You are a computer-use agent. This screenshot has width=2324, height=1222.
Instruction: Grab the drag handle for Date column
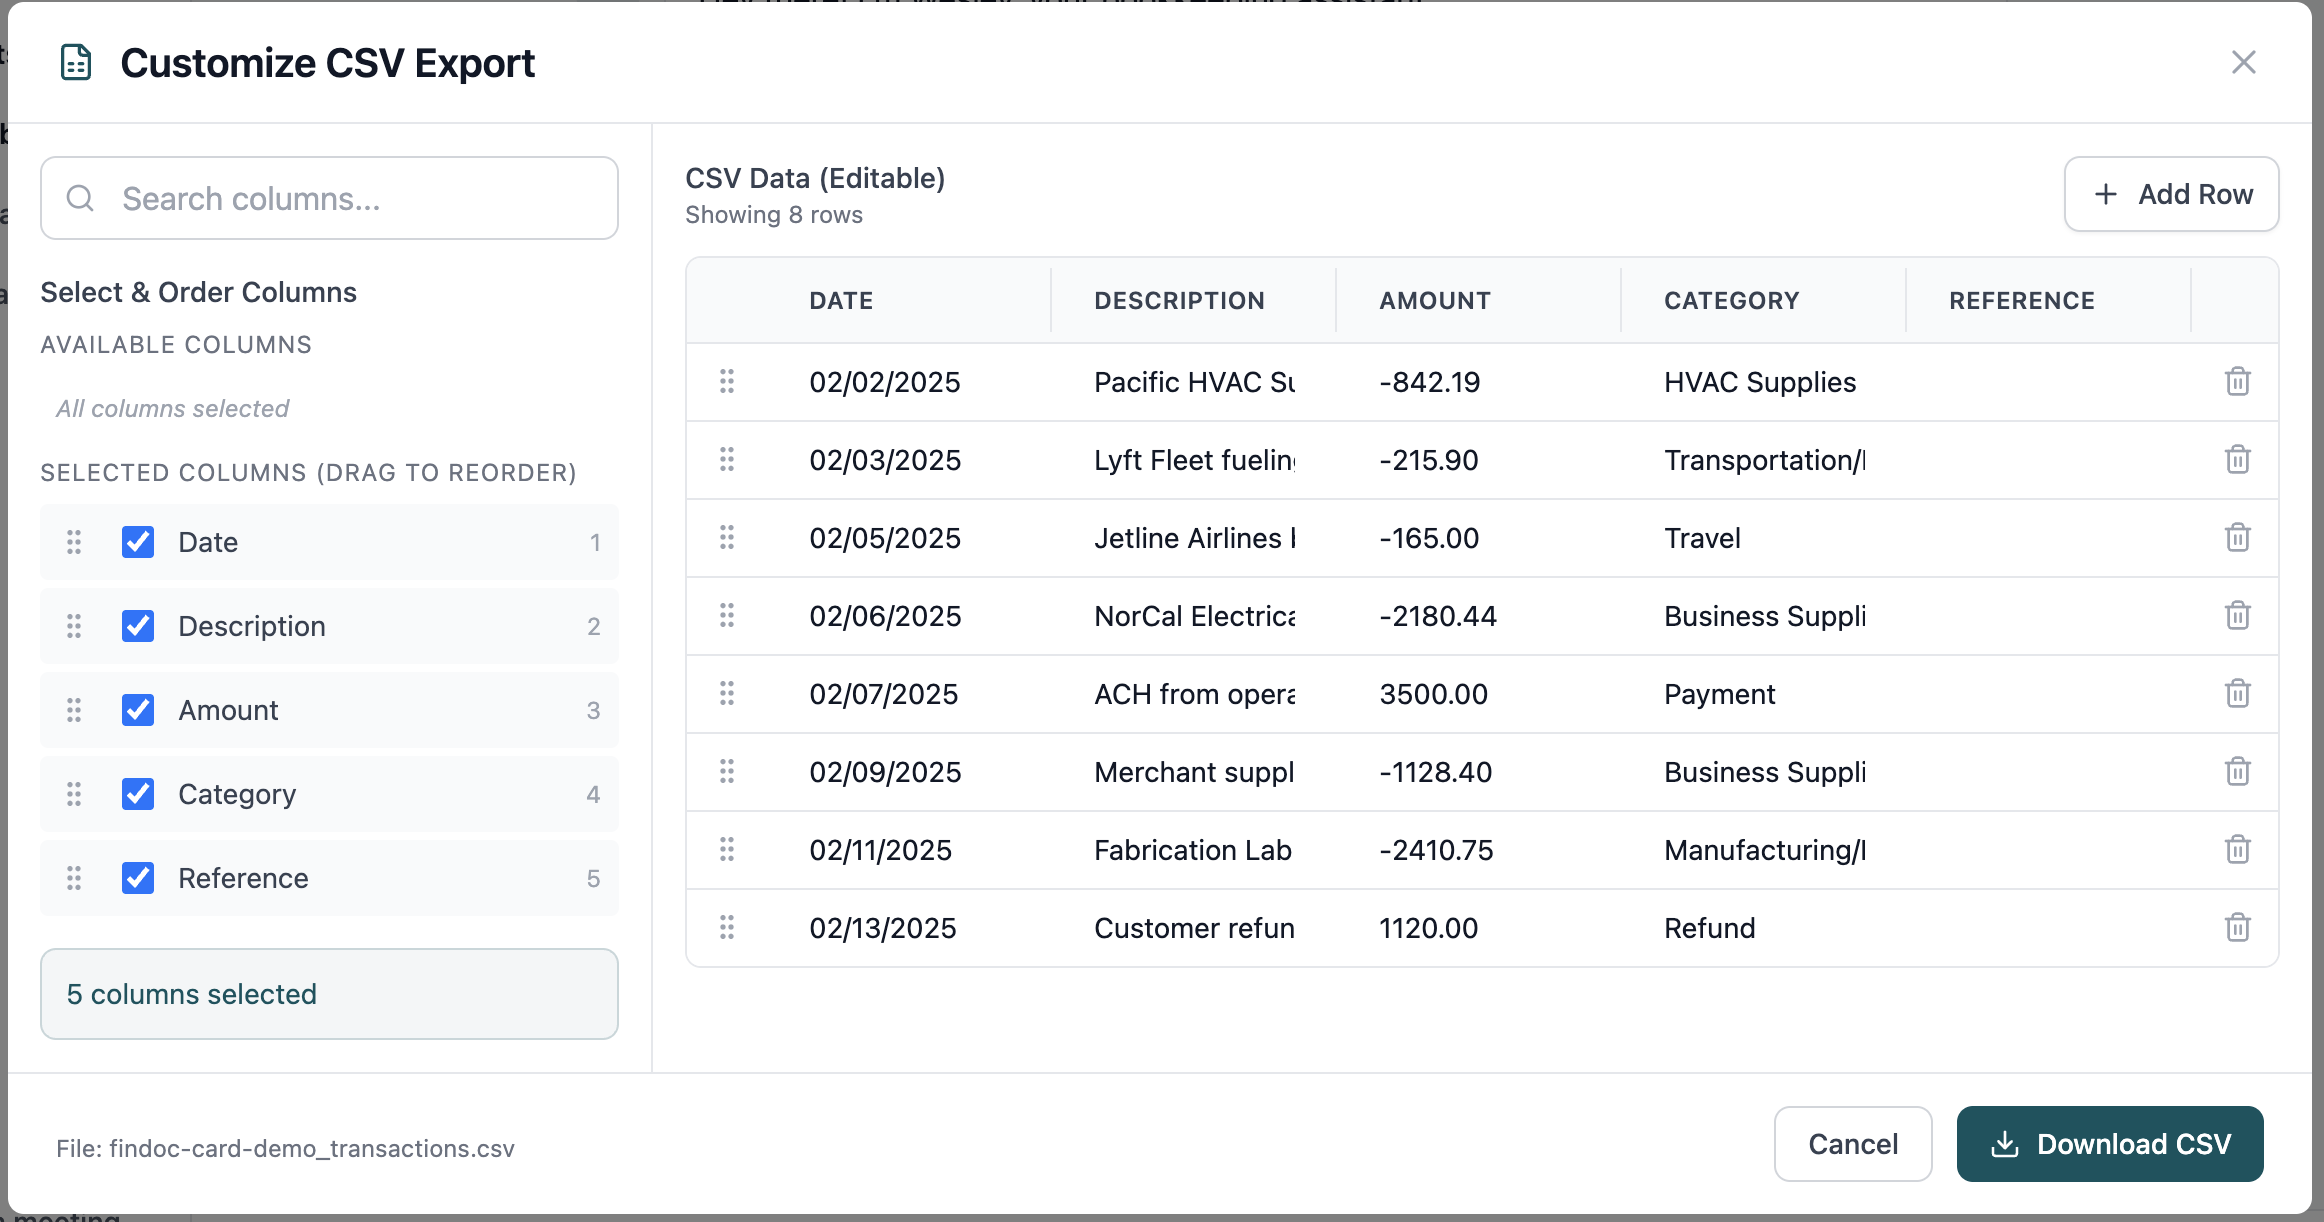74,542
